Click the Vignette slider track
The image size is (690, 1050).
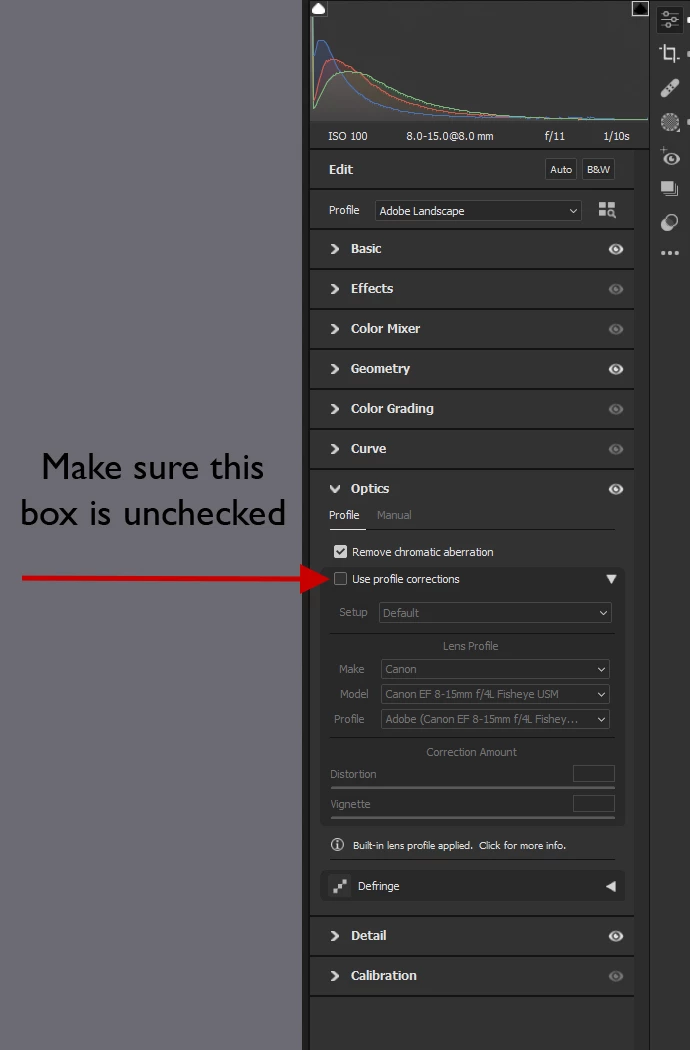(472, 818)
